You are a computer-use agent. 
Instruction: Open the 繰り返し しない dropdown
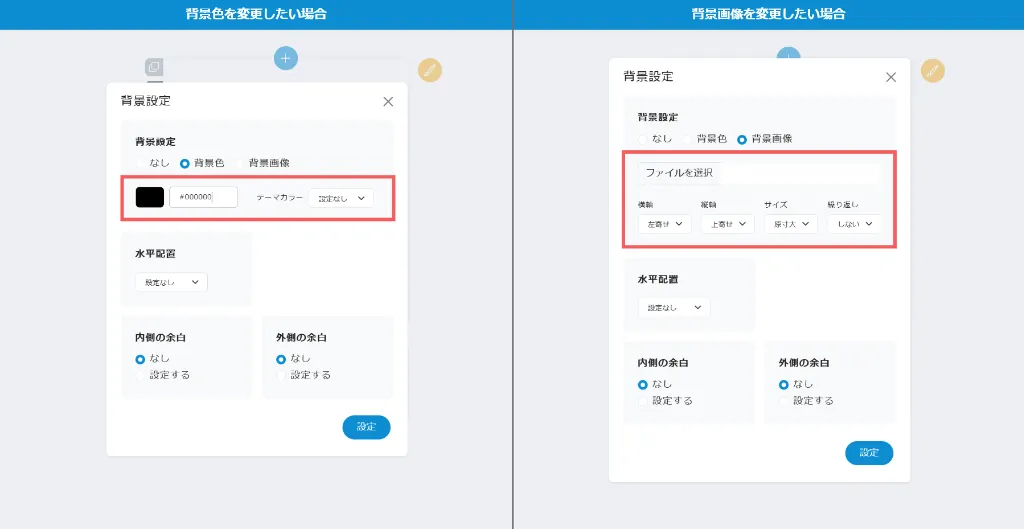[854, 224]
